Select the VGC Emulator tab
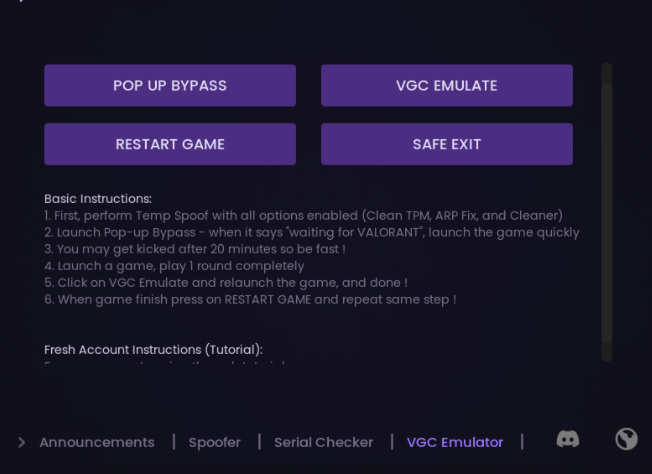652x474 pixels. 455,442
